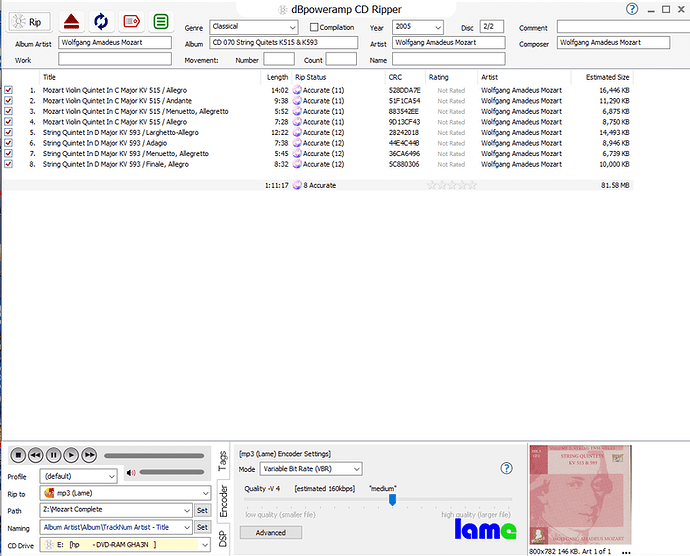690x556 pixels.
Task: Switch to the Tags tab
Action: pyautogui.click(x=223, y=461)
